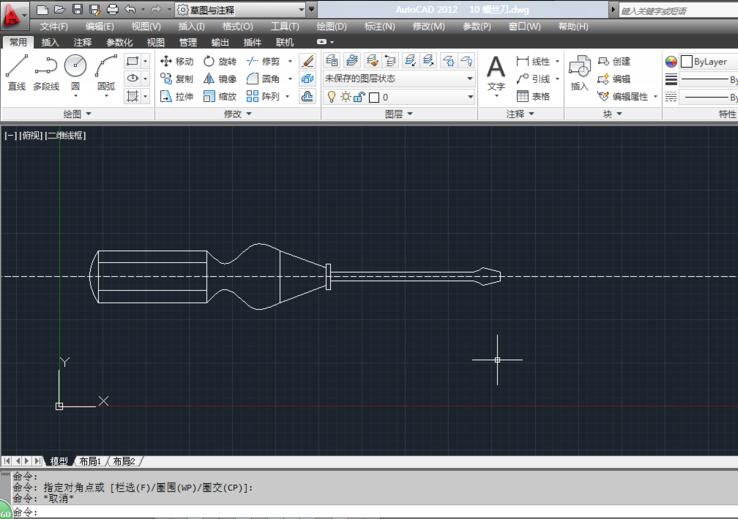Switch to the 注释 ribbon tab
The height and width of the screenshot is (519, 738).
[x=82, y=42]
